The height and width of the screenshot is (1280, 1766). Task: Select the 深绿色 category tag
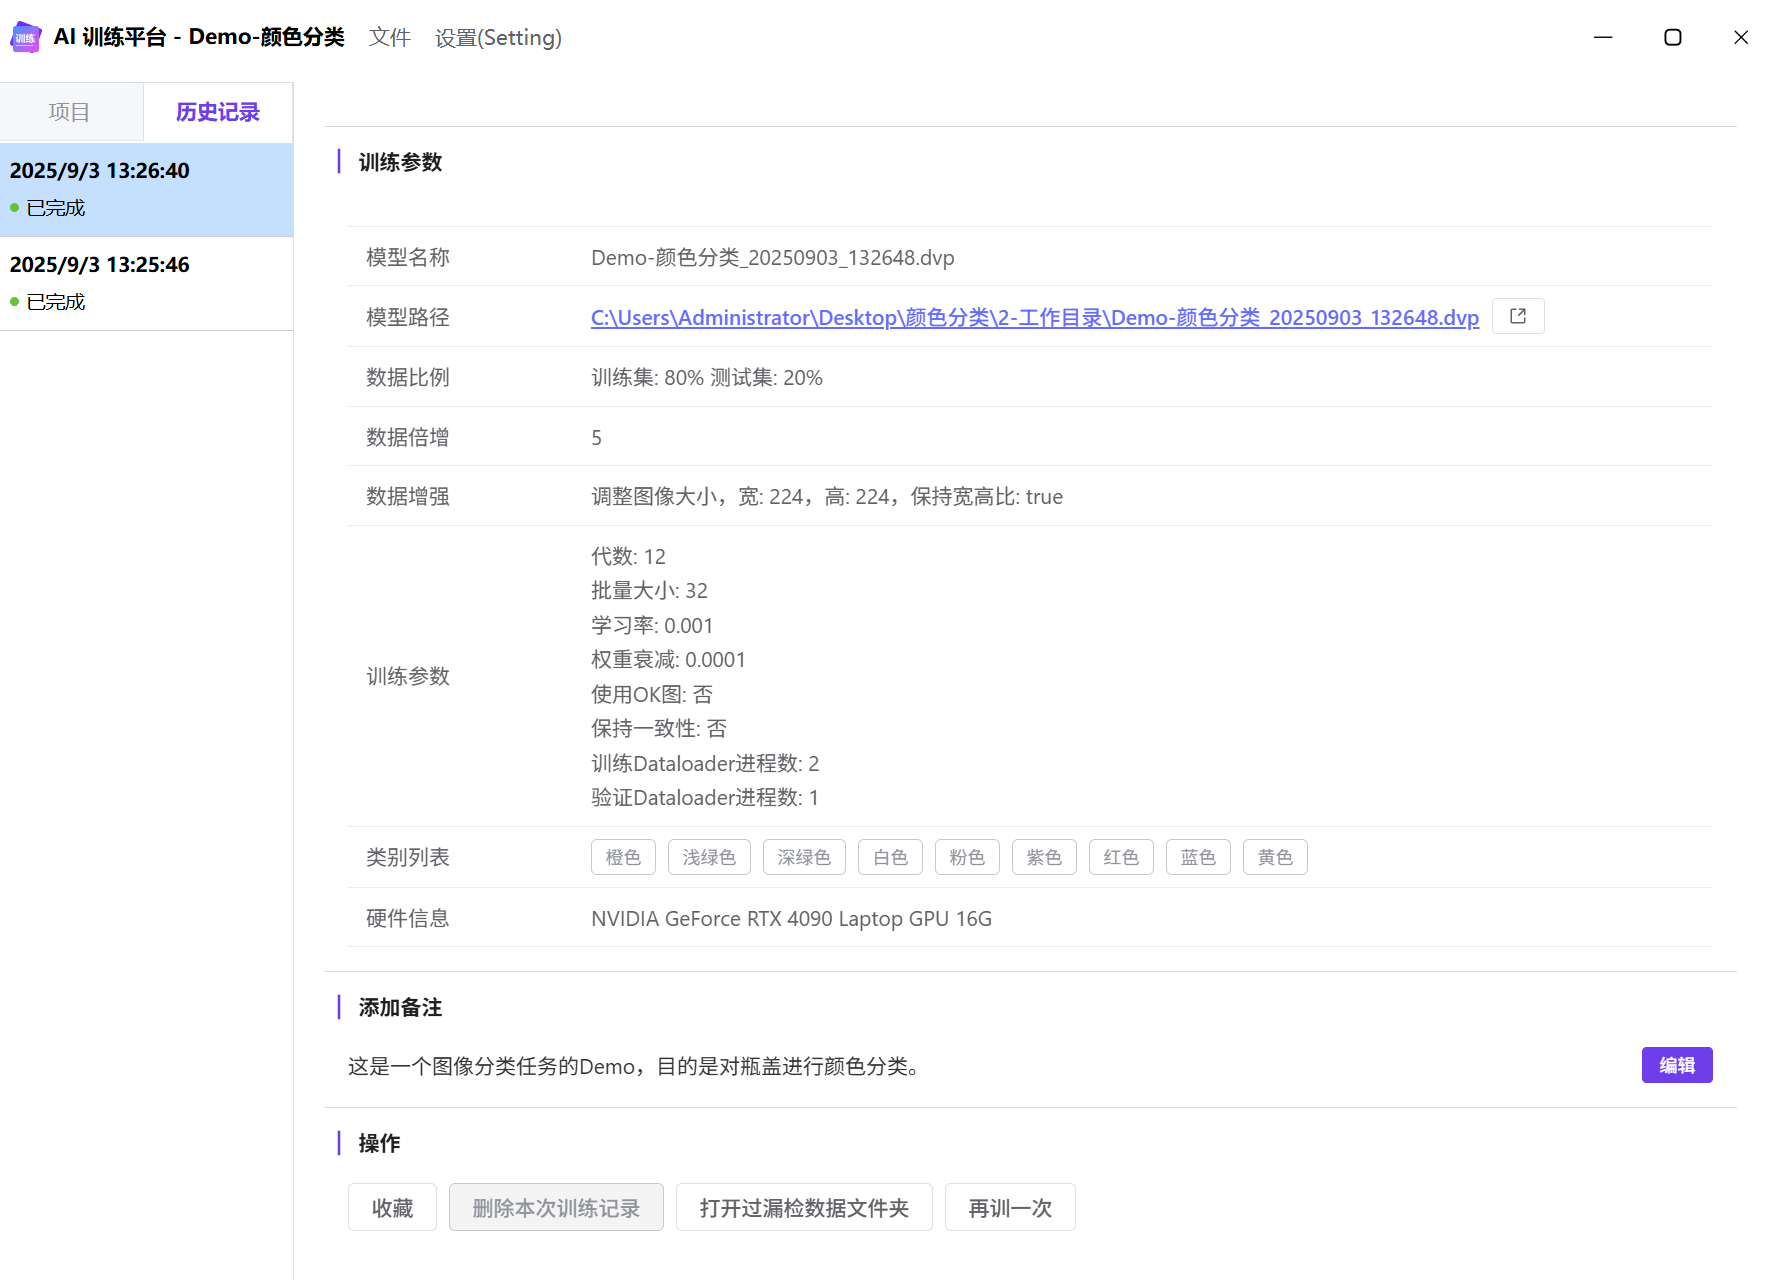803,857
